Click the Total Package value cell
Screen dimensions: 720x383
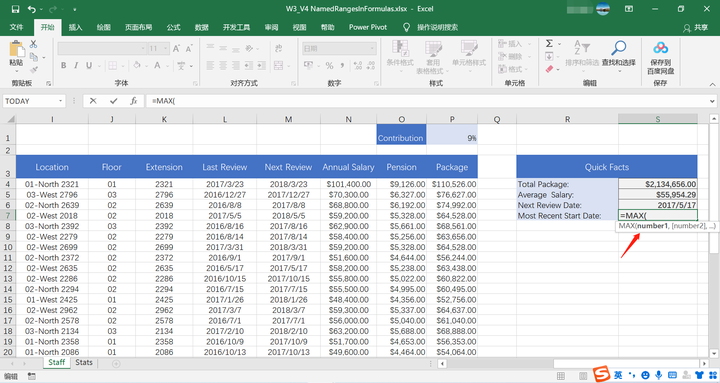(658, 184)
